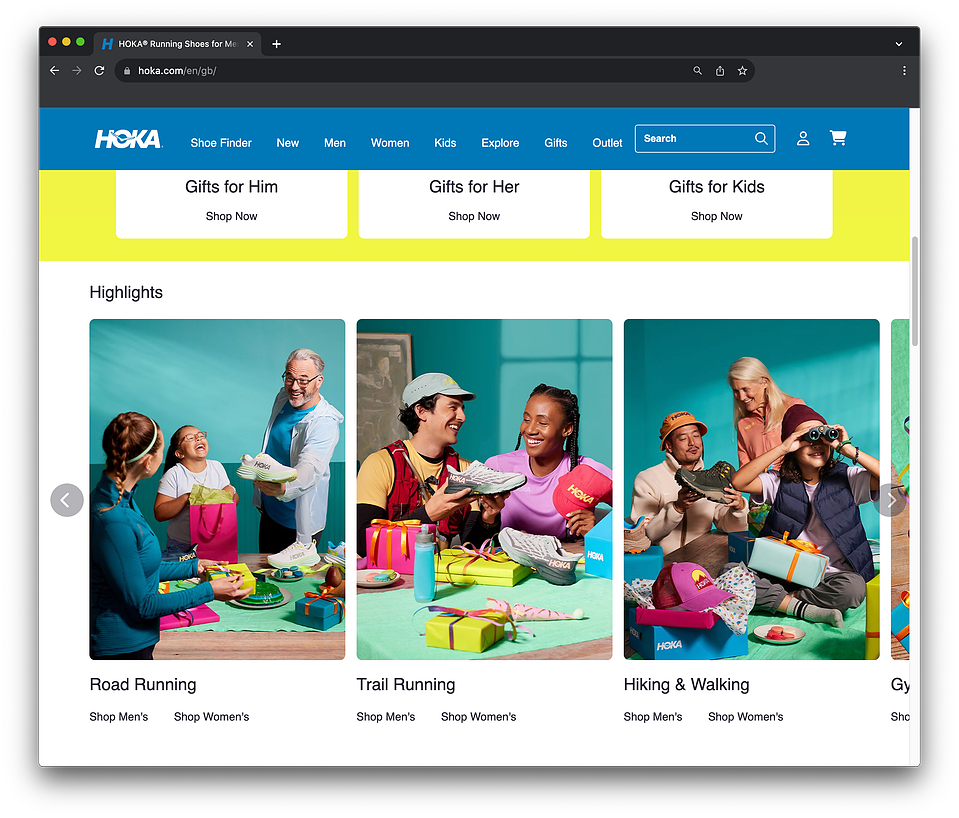Expand the tab search chevron in the title bar

[x=898, y=44]
